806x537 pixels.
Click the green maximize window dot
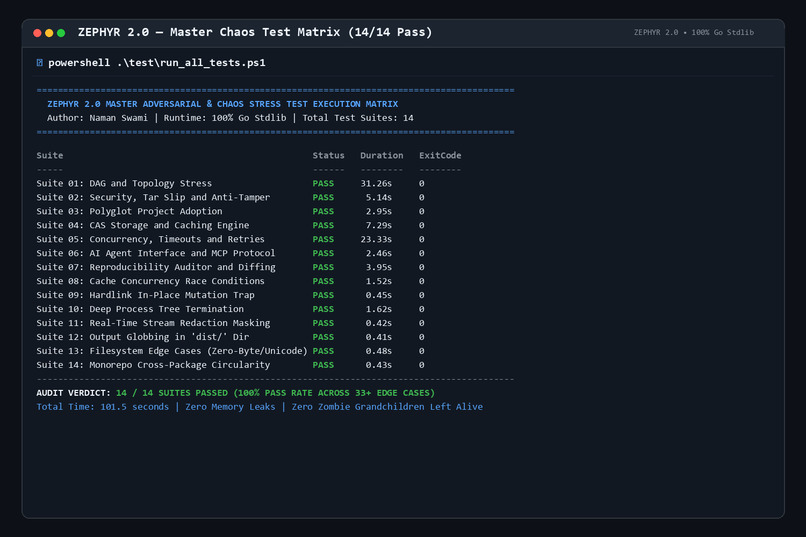point(61,33)
